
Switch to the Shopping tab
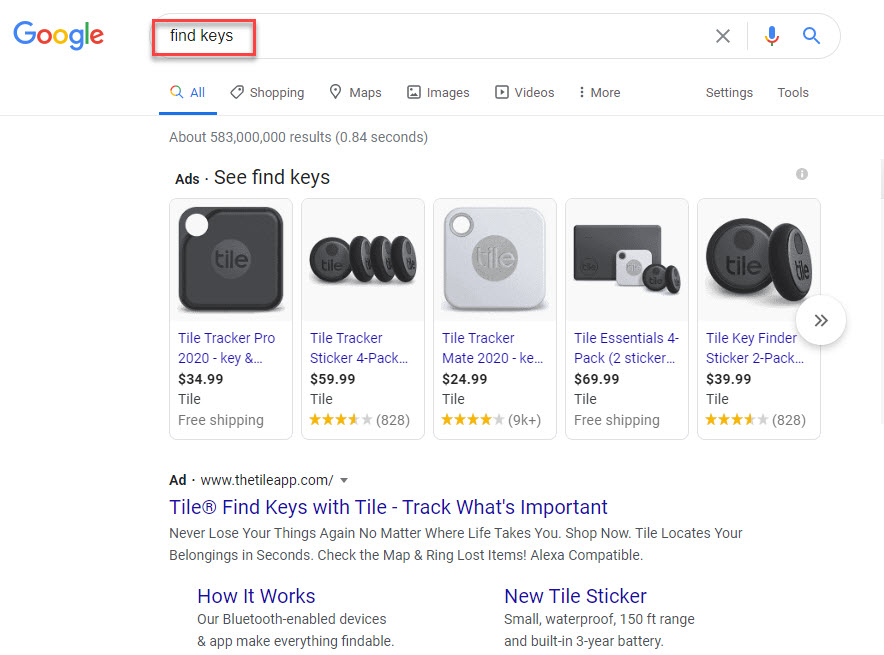click(267, 92)
